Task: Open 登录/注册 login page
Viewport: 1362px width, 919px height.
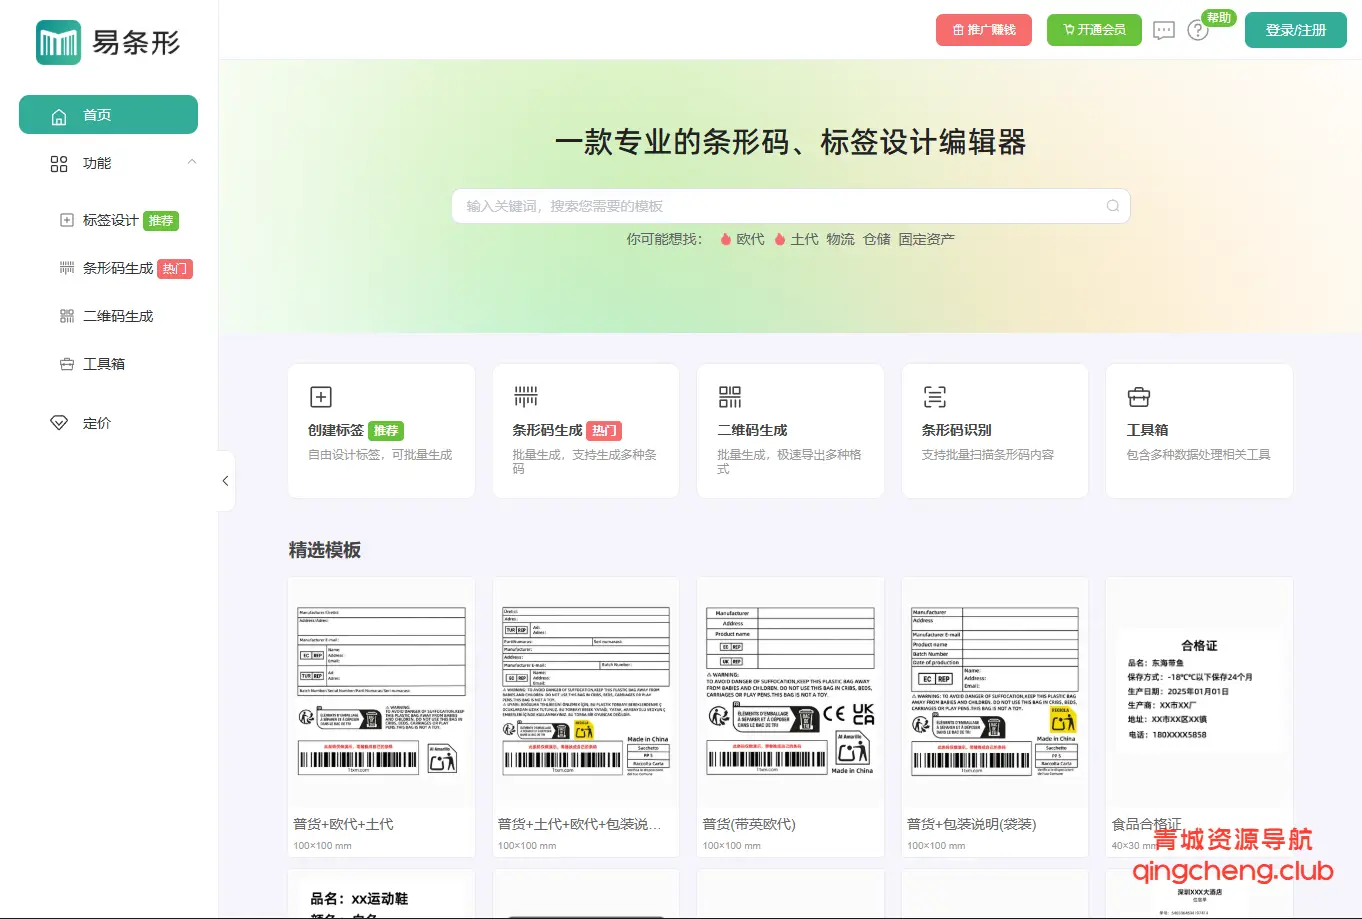Action: [x=1295, y=30]
